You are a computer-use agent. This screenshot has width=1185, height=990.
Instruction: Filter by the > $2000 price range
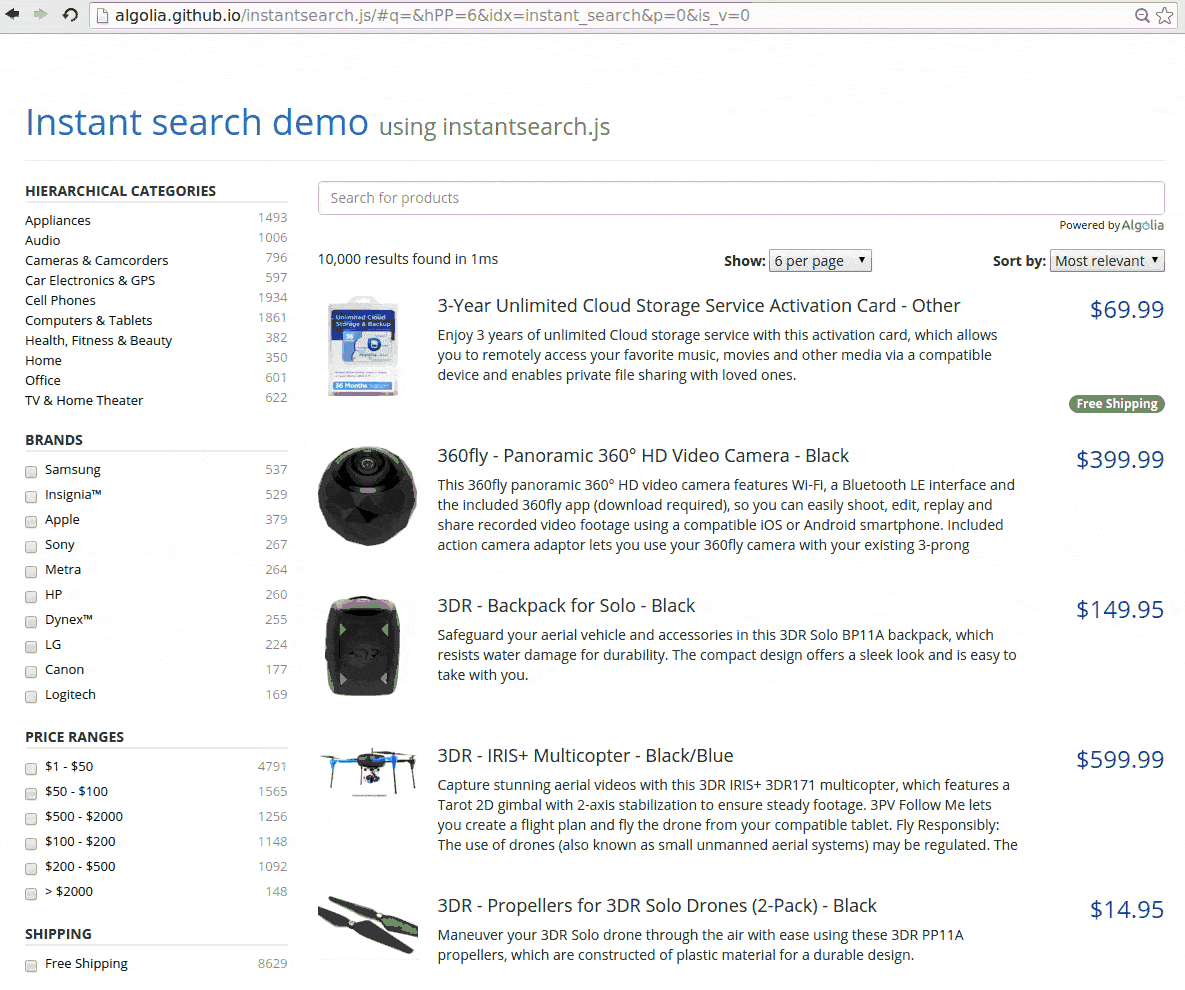[x=31, y=893]
